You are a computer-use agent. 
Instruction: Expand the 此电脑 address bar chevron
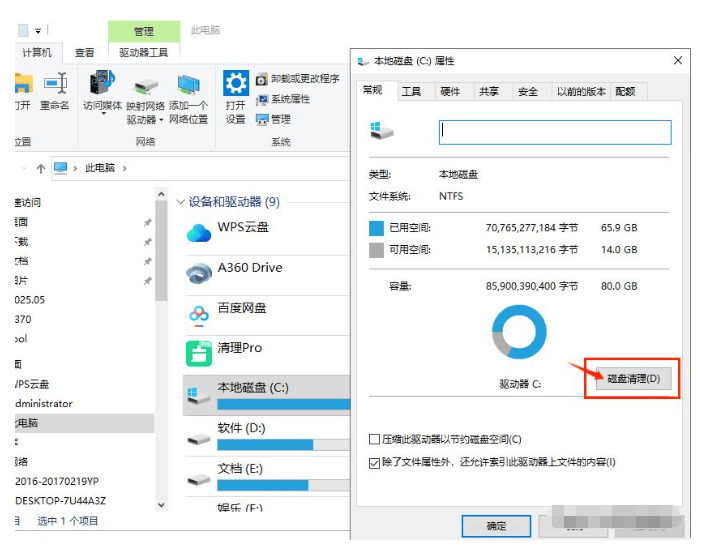125,168
